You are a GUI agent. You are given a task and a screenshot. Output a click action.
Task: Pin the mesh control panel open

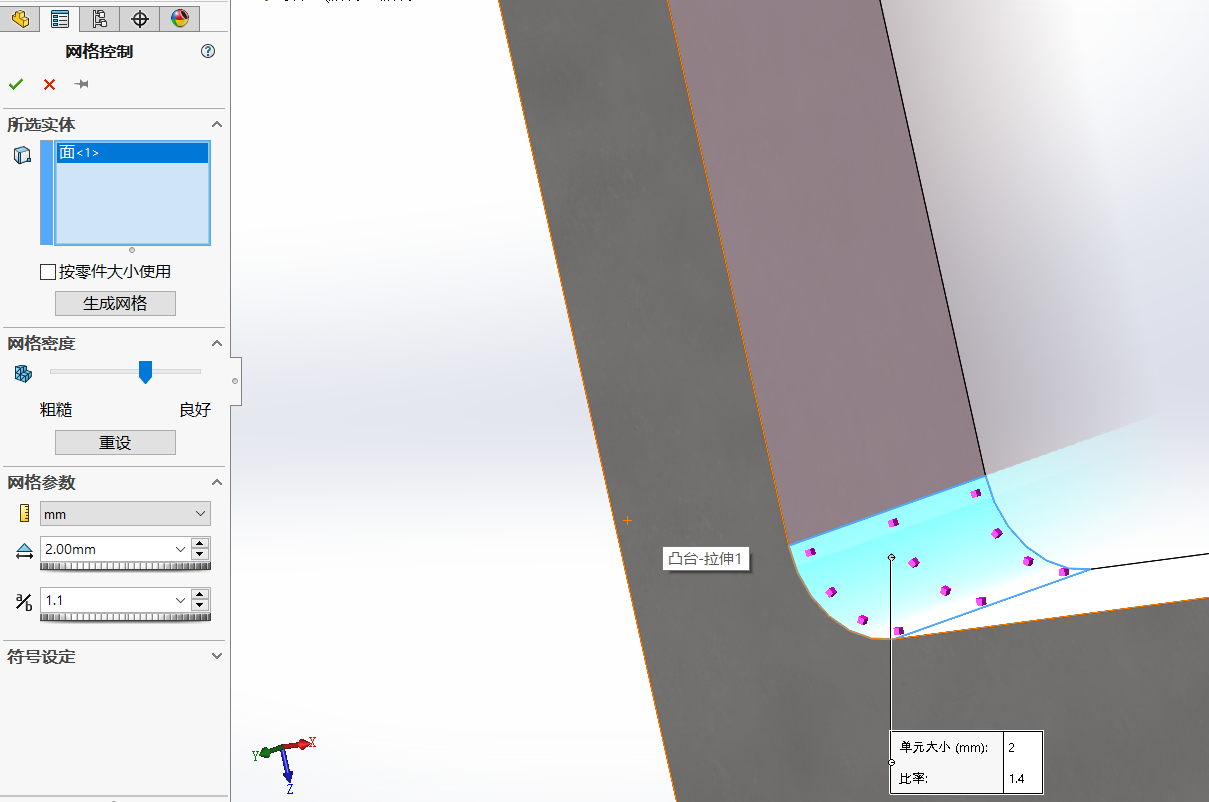coord(82,84)
